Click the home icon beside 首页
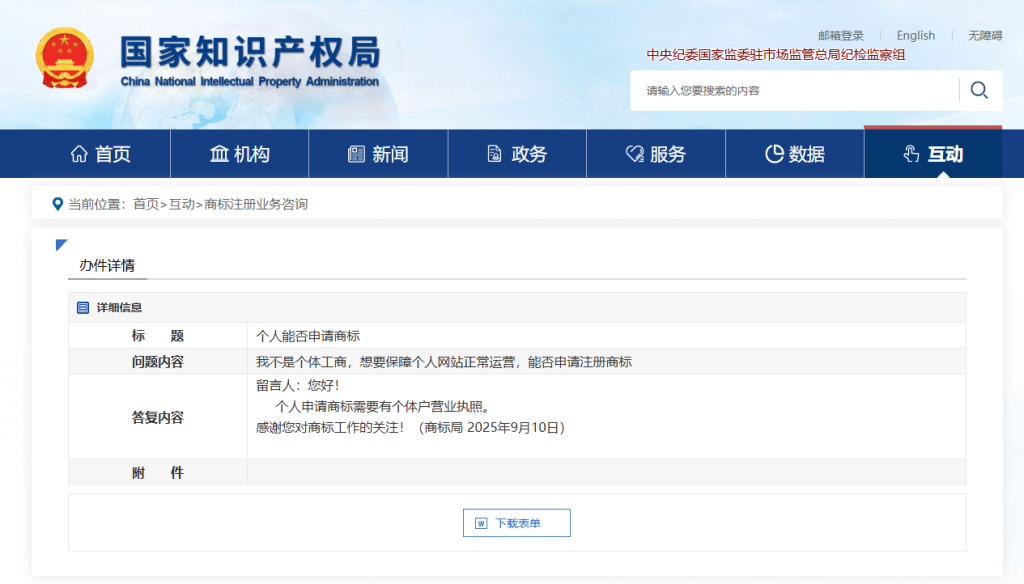The height and width of the screenshot is (584, 1024). pos(79,154)
